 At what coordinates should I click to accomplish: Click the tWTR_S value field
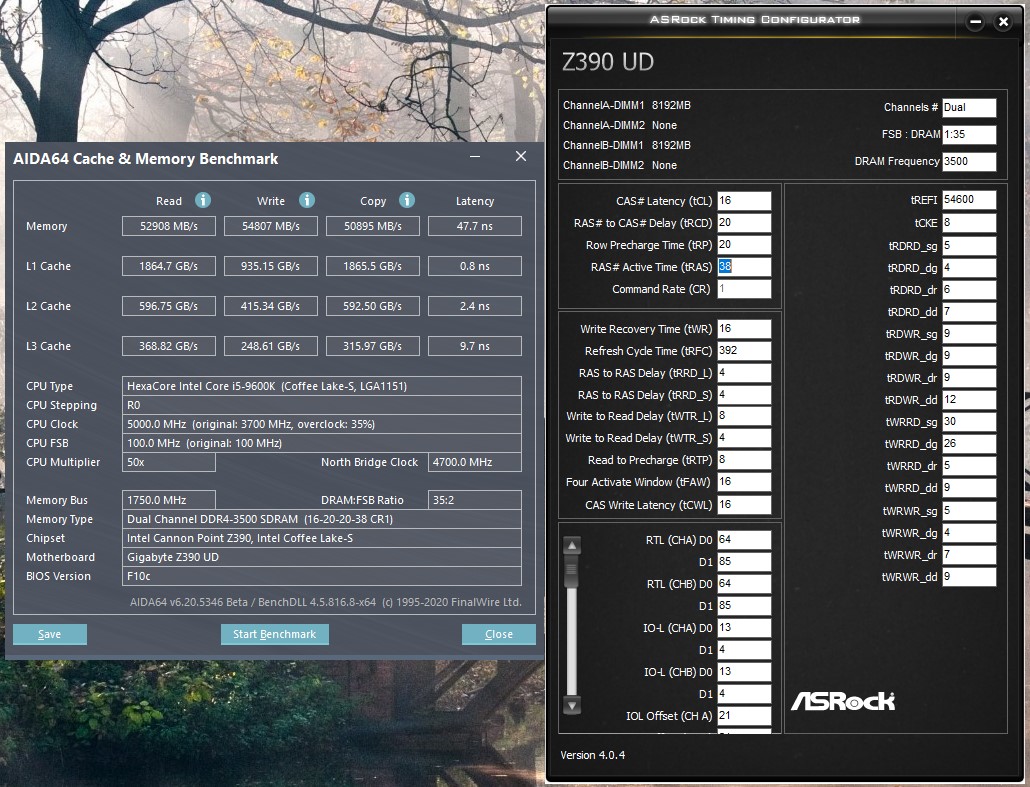744,438
